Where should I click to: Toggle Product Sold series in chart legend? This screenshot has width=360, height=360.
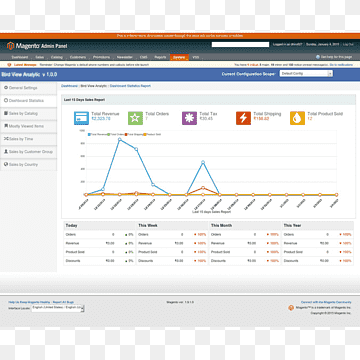pyautogui.click(x=152, y=134)
